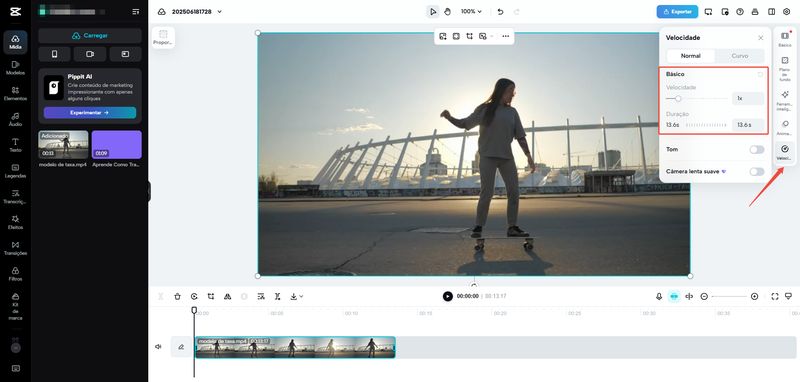
Task: Select the modelo de taxa.mp4 timeline clip
Action: [x=295, y=347]
